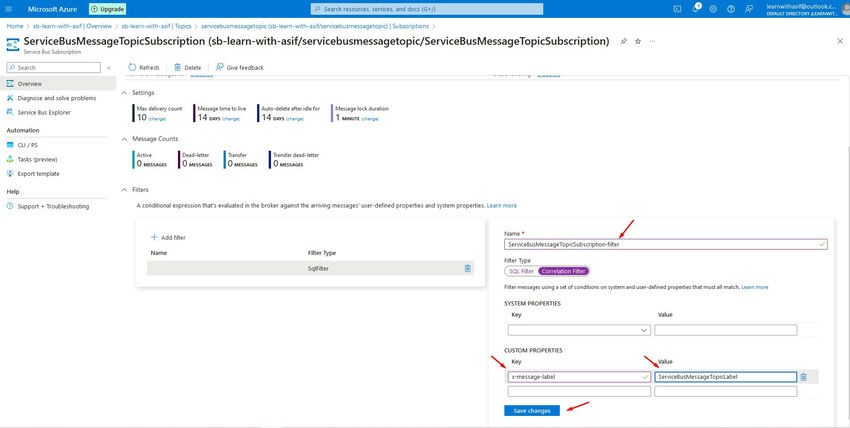Open Give feedback
Image resolution: width=850 pixels, height=428 pixels.
pyautogui.click(x=239, y=67)
